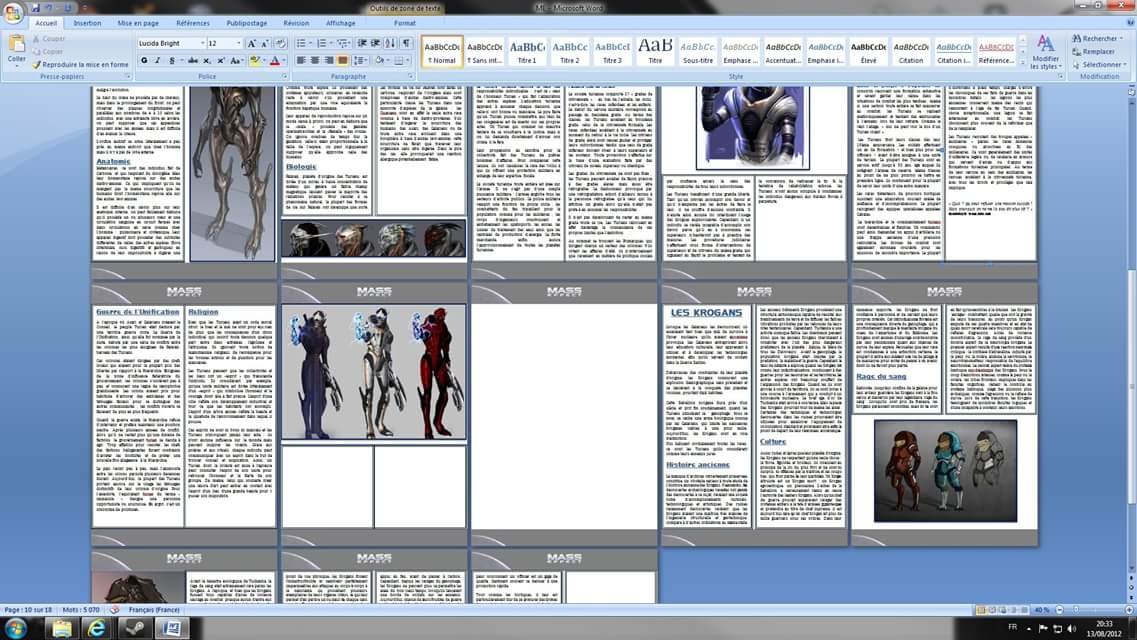Open Rechercher find tool
The width and height of the screenshot is (1137, 640).
1096,38
